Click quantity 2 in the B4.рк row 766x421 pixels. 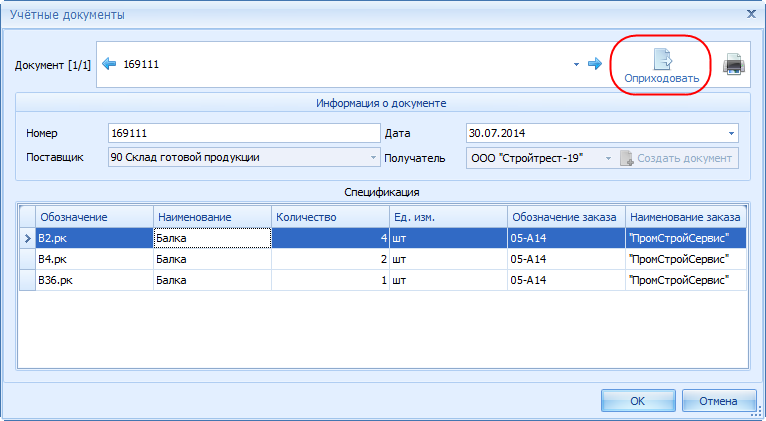(330, 259)
